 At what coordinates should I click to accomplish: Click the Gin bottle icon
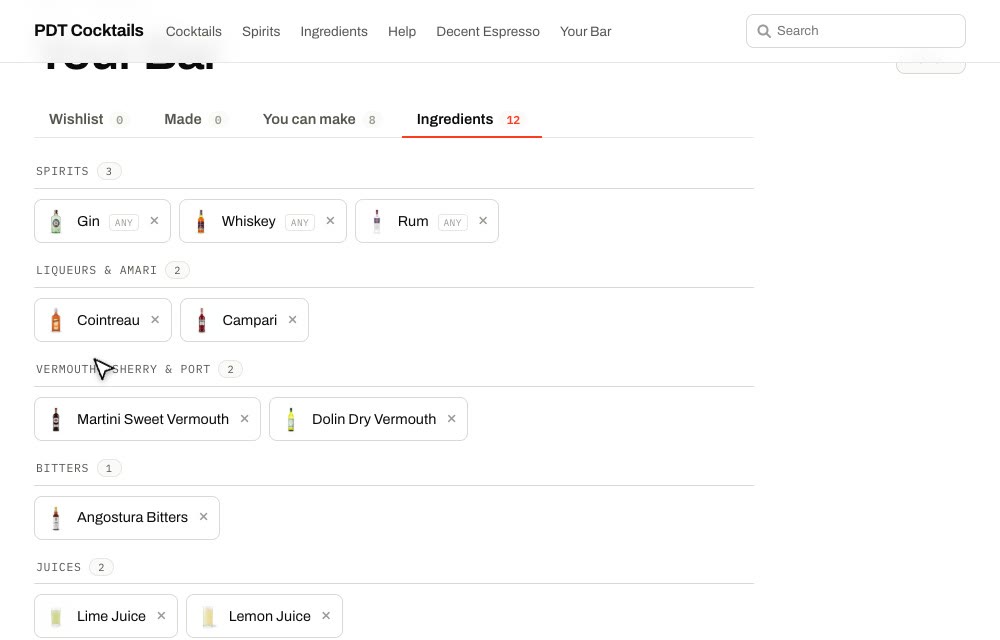(x=56, y=221)
